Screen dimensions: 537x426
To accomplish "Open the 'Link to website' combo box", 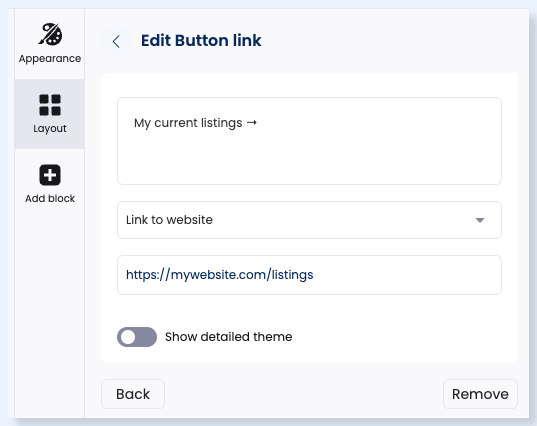I will point(309,220).
